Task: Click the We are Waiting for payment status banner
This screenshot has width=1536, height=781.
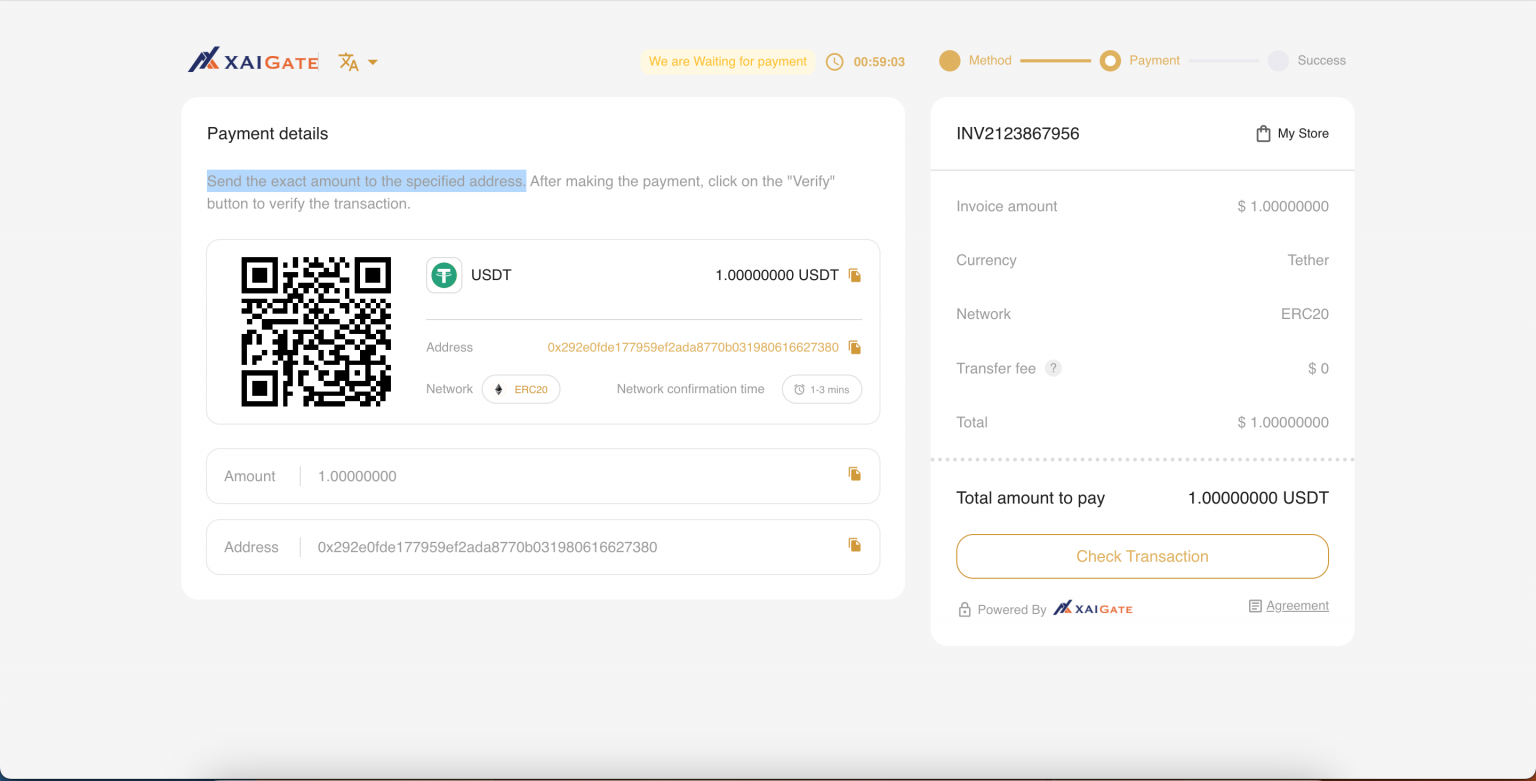Action: 727,61
